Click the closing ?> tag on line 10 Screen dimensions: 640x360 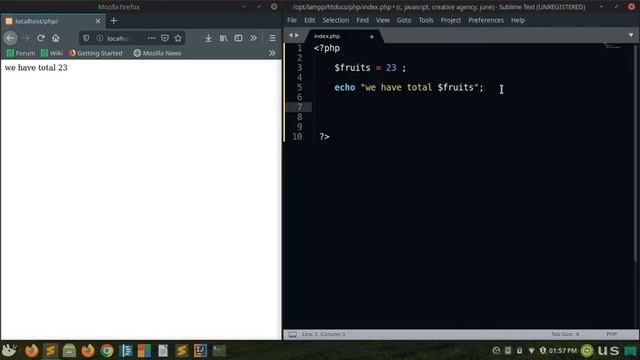coord(324,137)
